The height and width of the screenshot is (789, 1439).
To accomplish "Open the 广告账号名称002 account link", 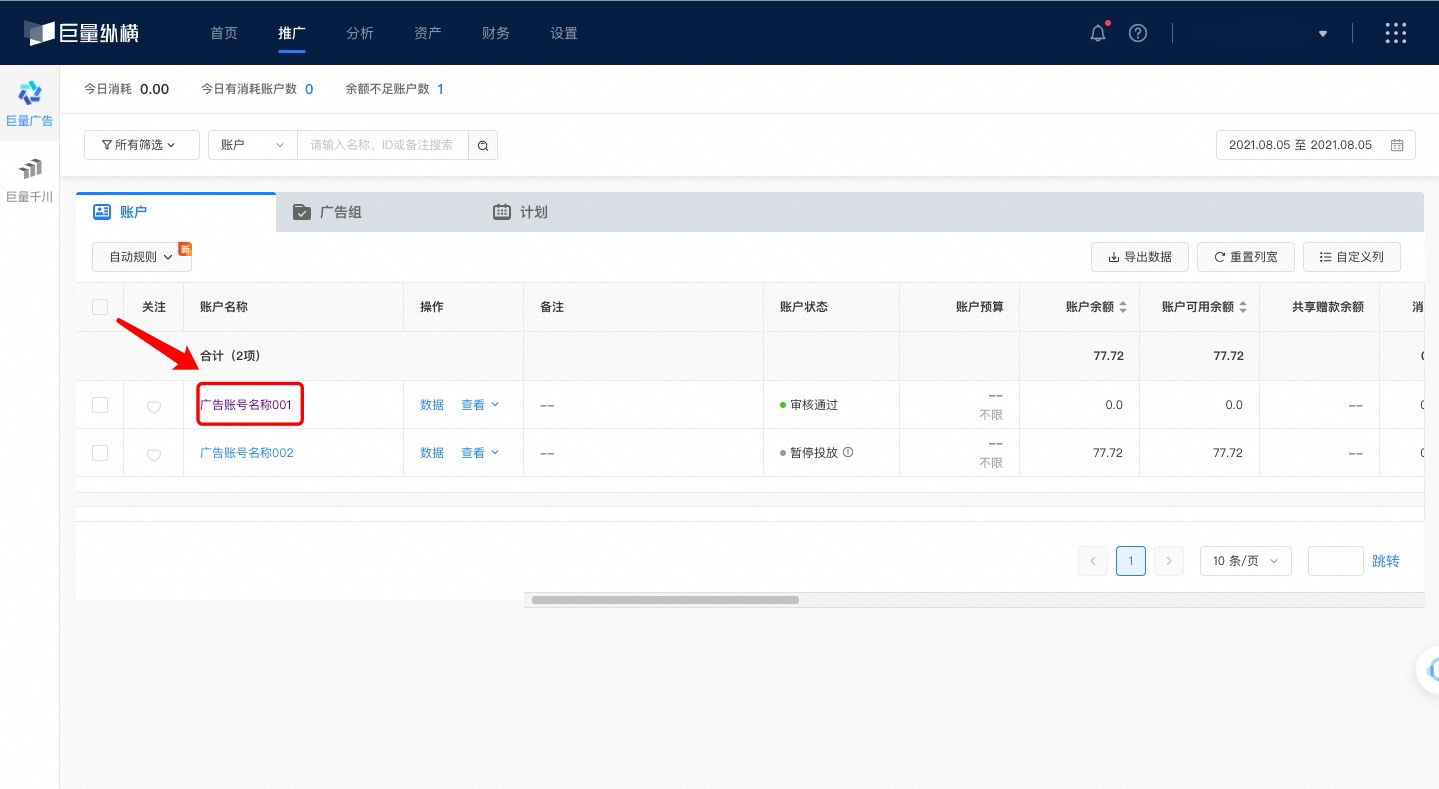I will click(246, 452).
